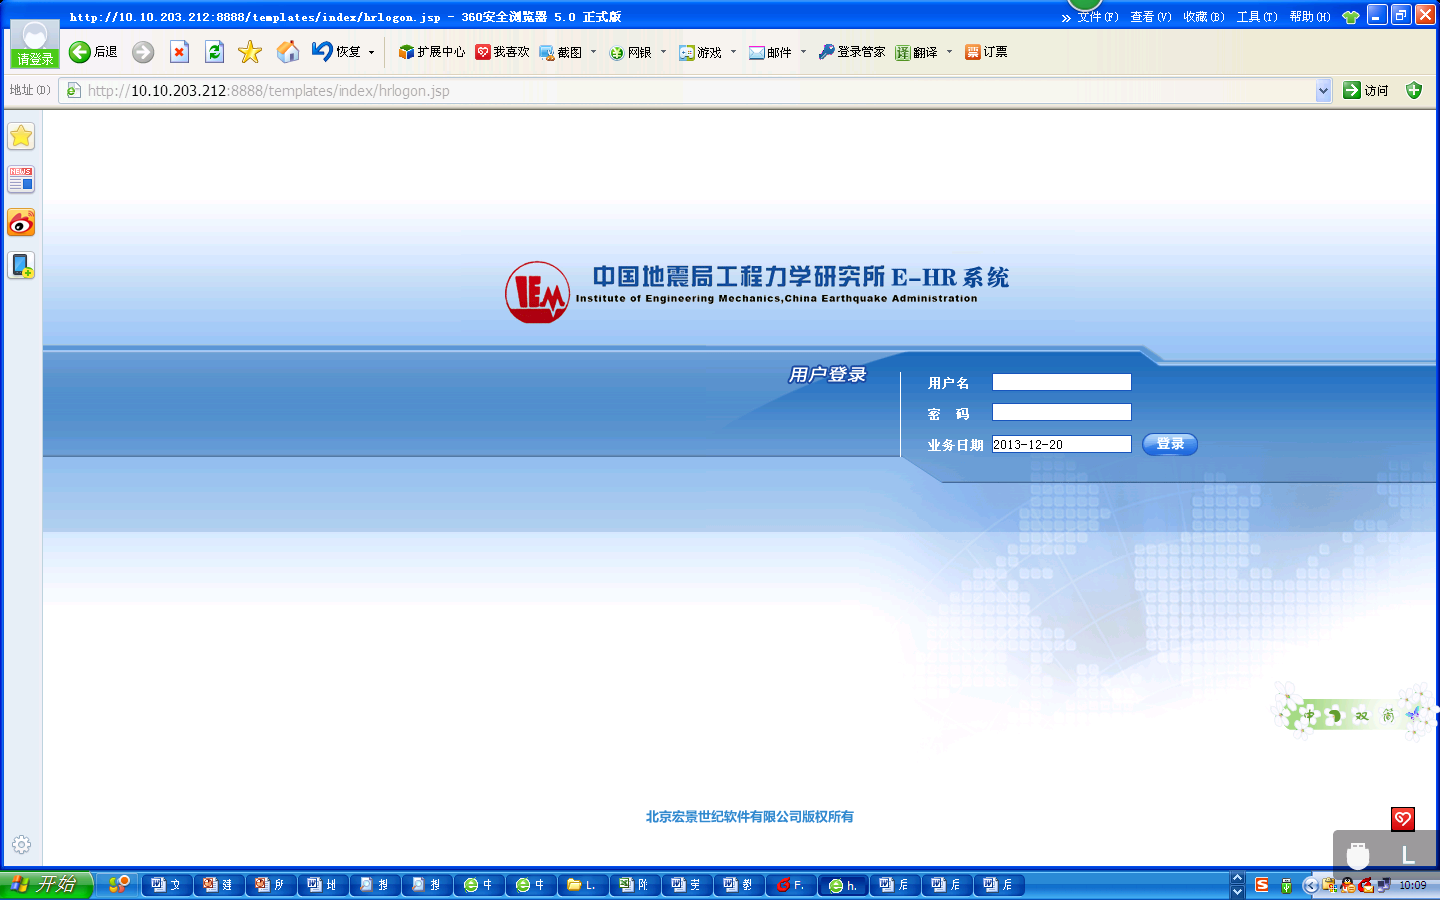The height and width of the screenshot is (900, 1440).
Task: Expand the hidden menu chevron before 文件
Action: pyautogui.click(x=1066, y=18)
